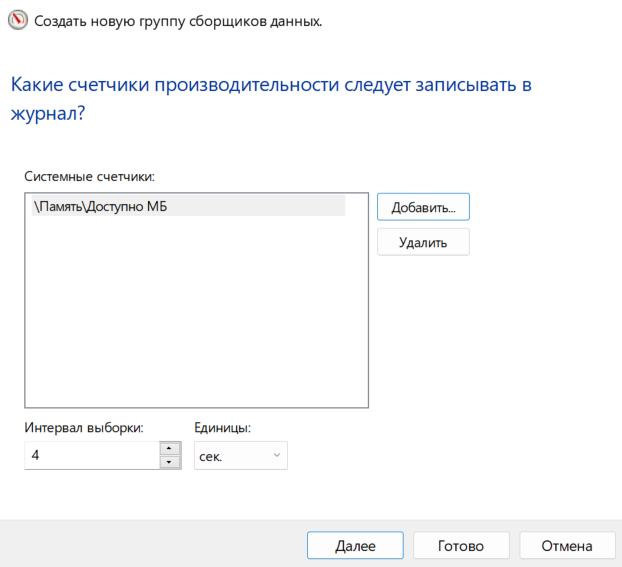The height and width of the screenshot is (567, 622).
Task: Increase sample interval with up arrow
Action: 169,448
